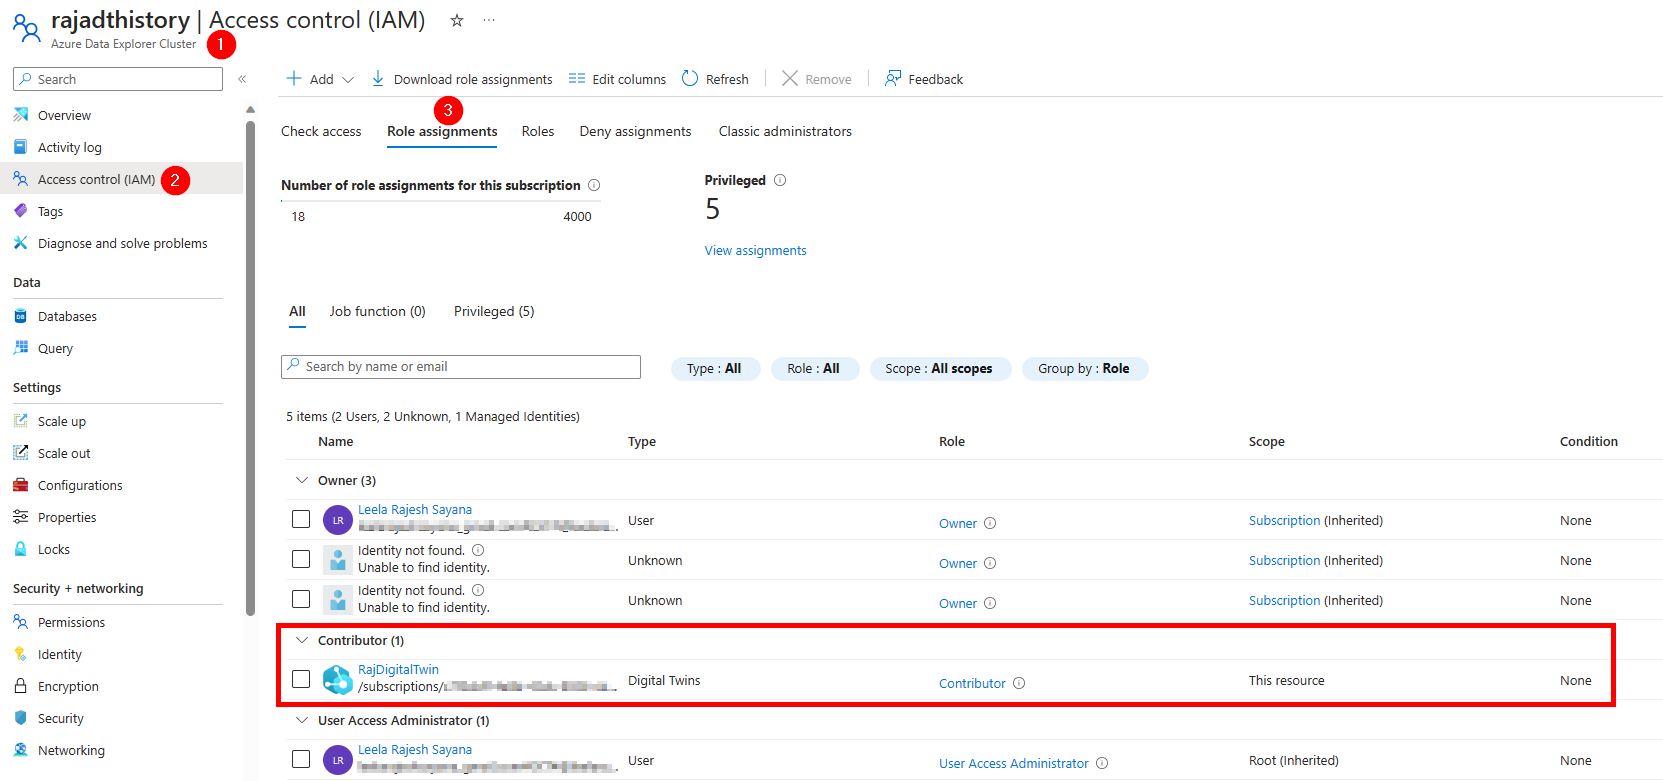
Task: Click the Diagnose and solve problems icon
Action: coord(21,243)
